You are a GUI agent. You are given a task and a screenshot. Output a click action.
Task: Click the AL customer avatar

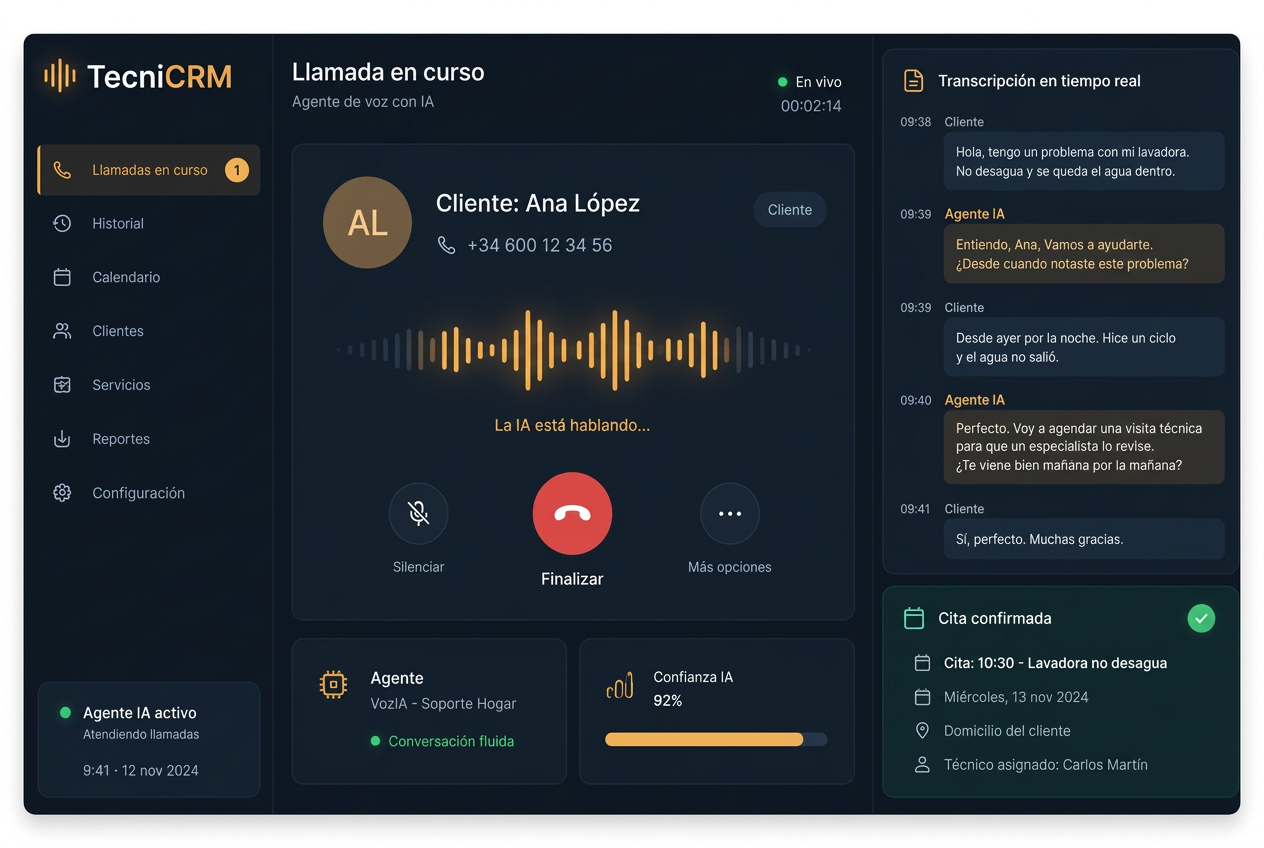(x=367, y=223)
